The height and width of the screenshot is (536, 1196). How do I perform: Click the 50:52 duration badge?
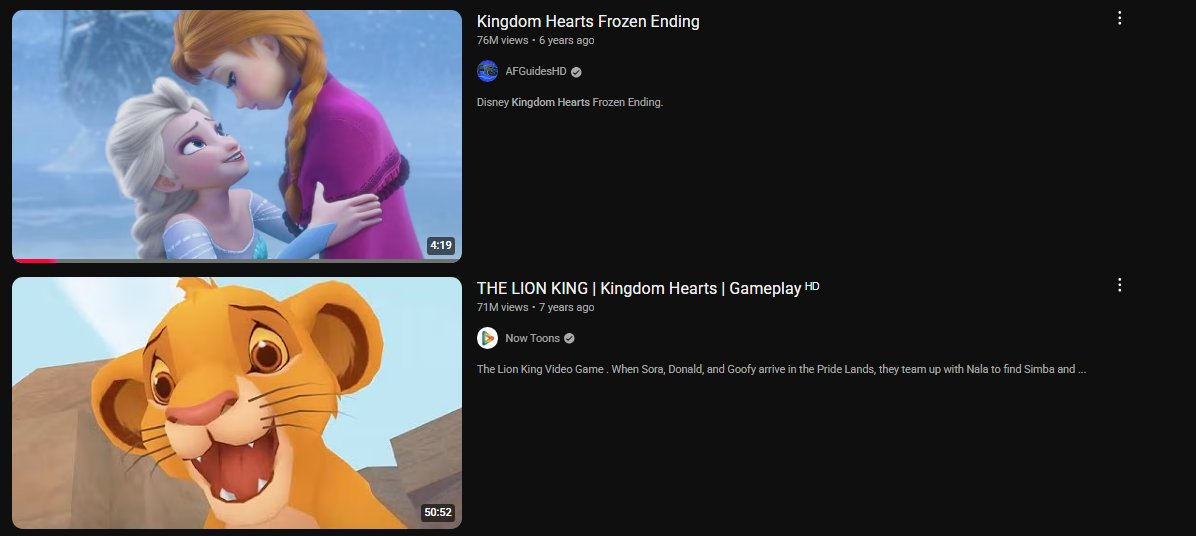point(438,512)
